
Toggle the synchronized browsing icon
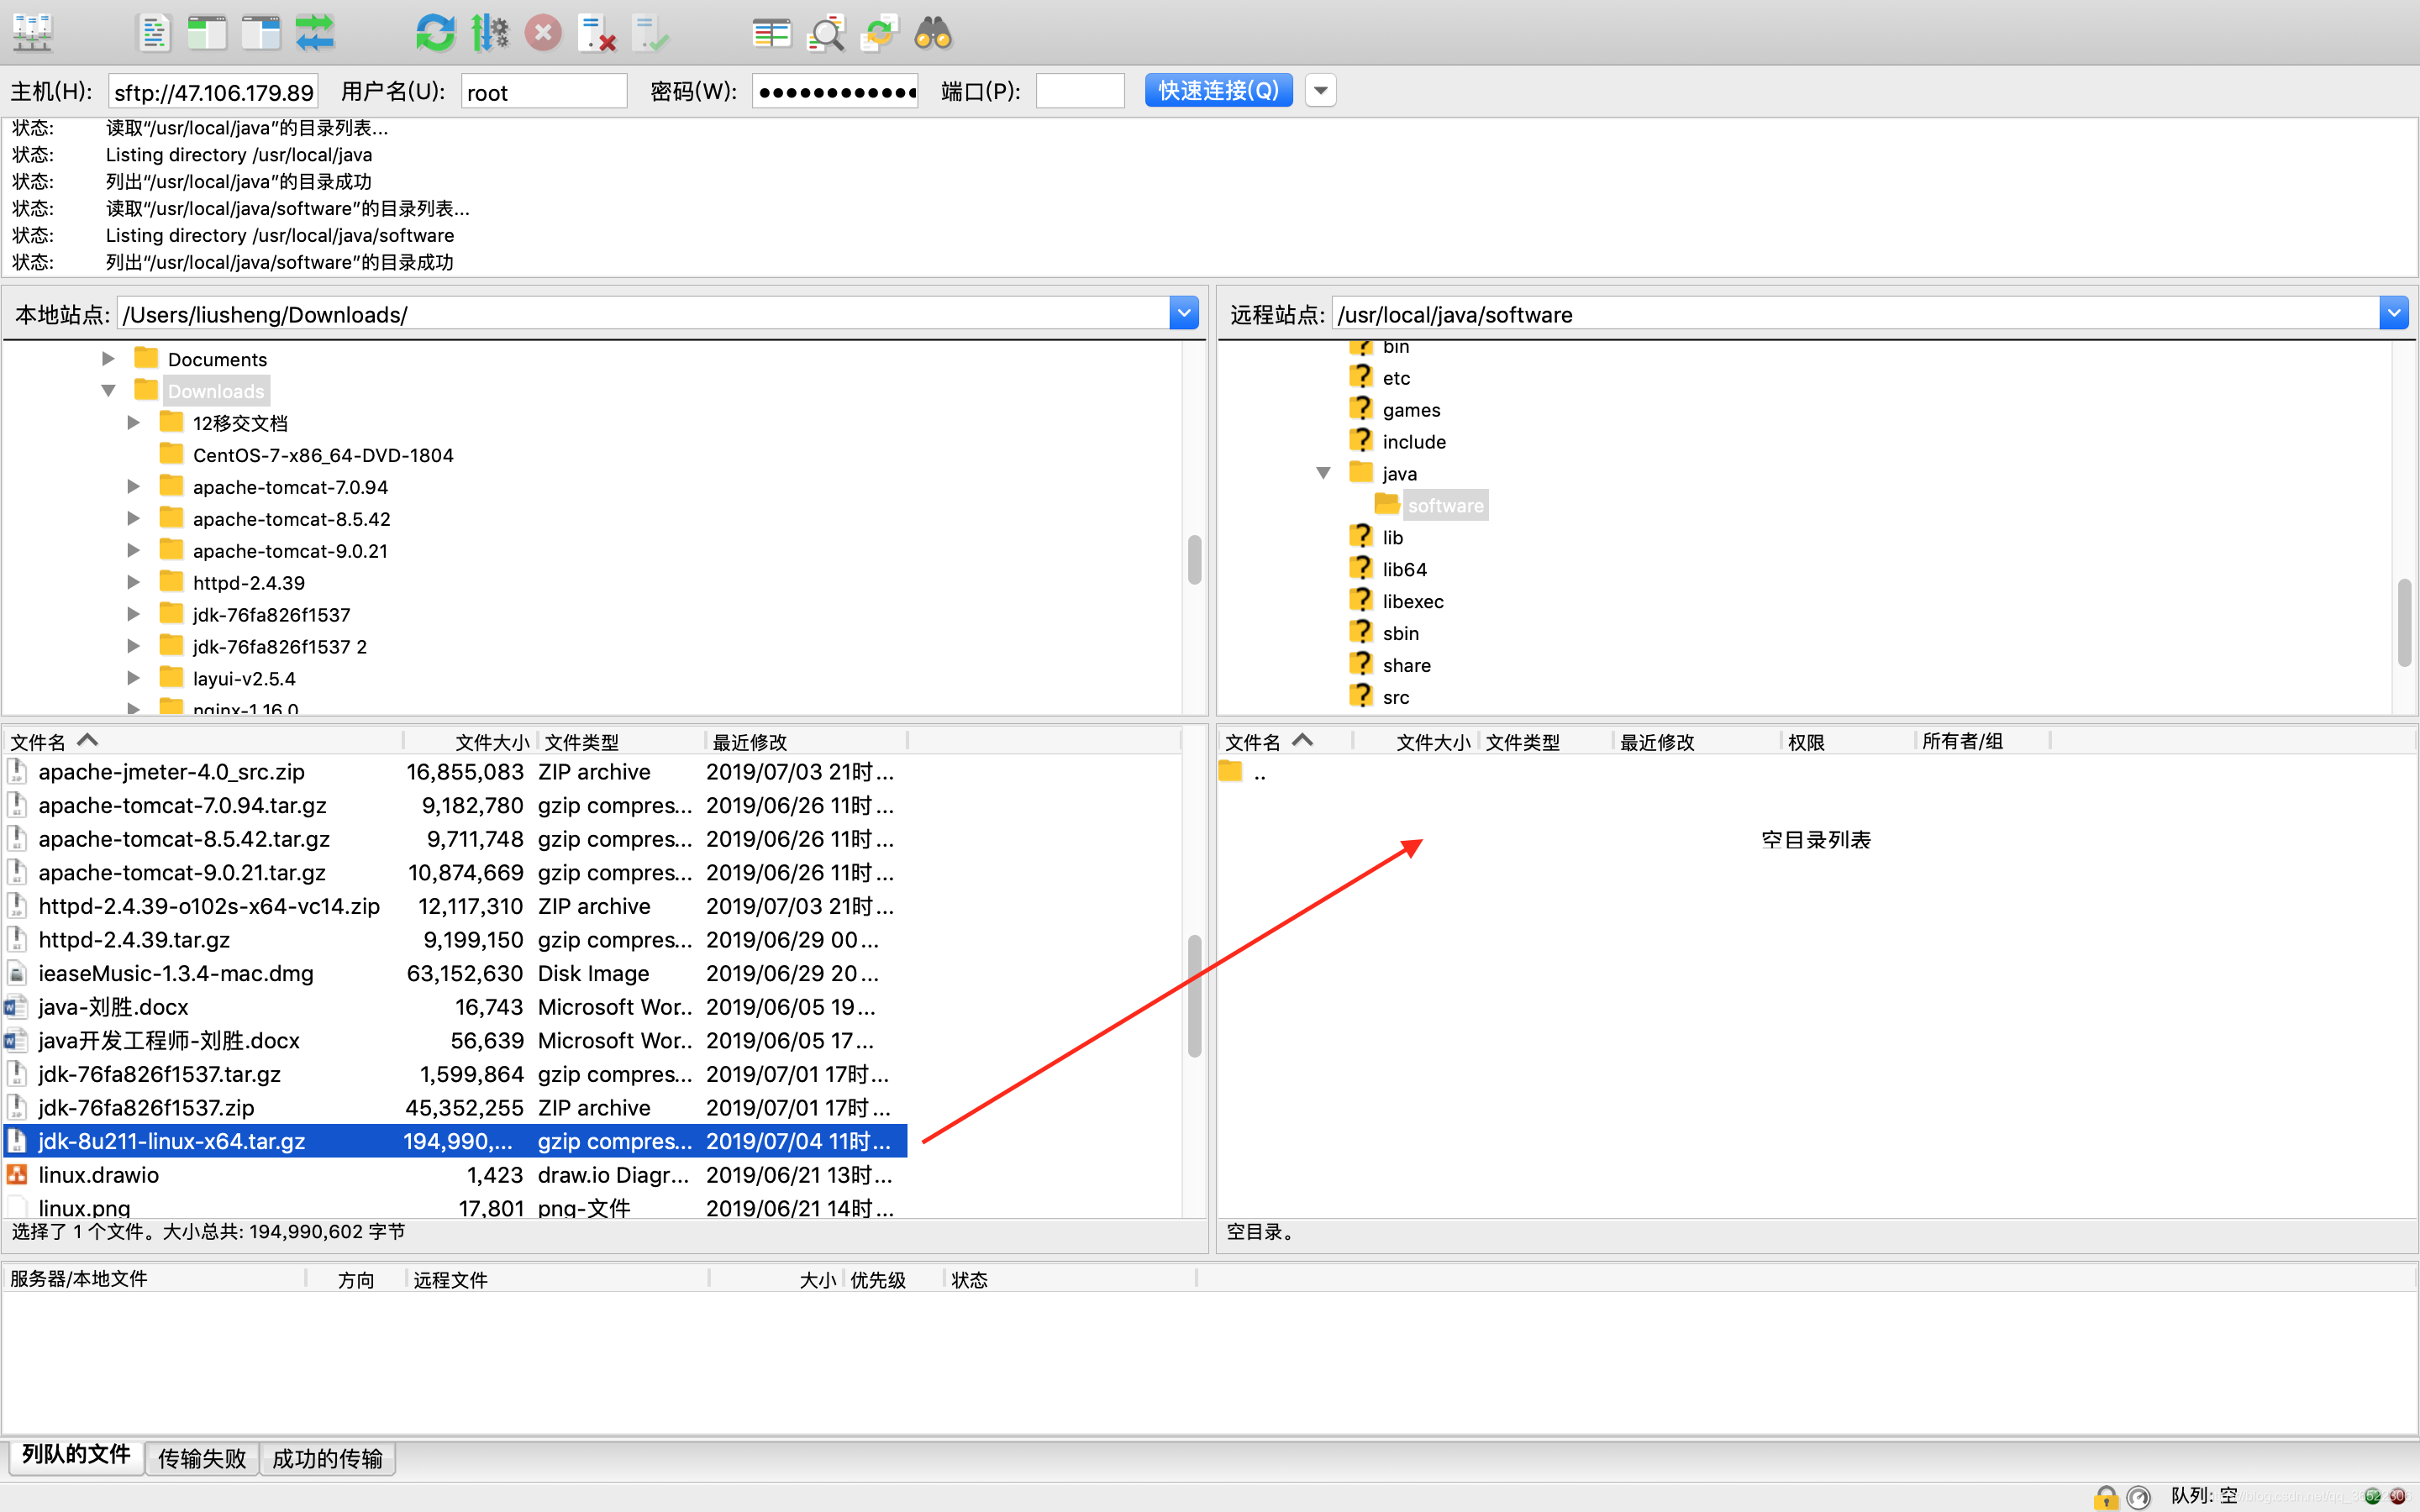pos(879,33)
